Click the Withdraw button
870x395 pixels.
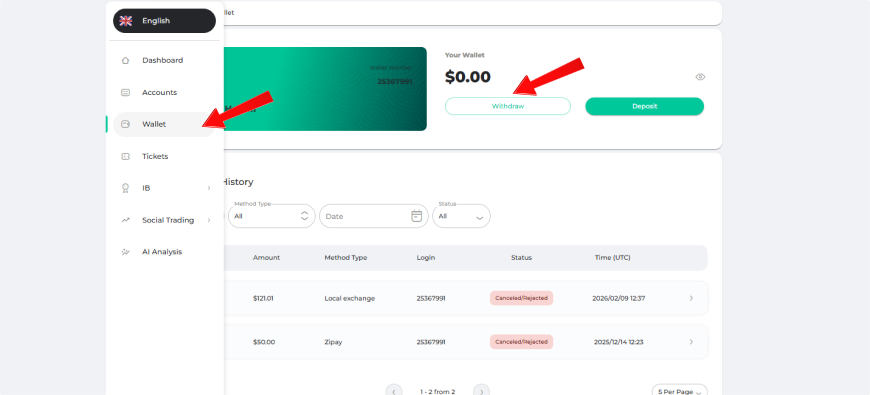508,106
